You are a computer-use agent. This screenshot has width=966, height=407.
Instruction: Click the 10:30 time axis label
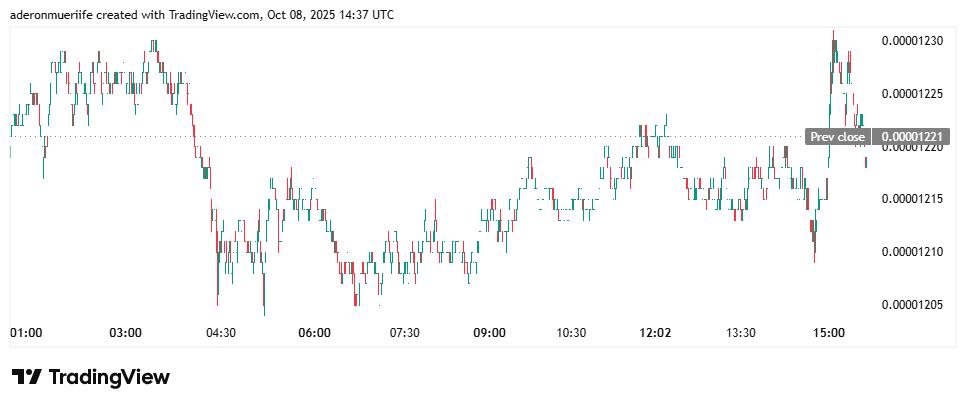(570, 333)
